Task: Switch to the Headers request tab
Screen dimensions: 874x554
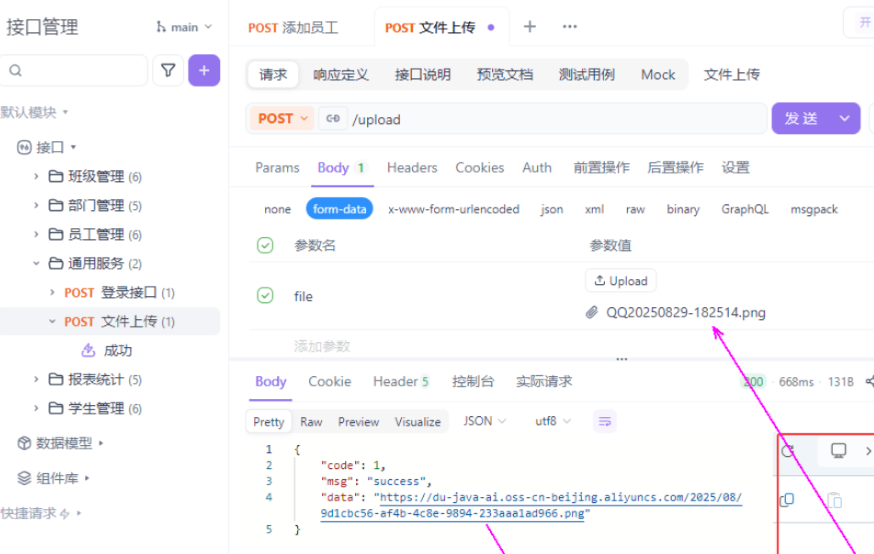Action: (x=412, y=167)
